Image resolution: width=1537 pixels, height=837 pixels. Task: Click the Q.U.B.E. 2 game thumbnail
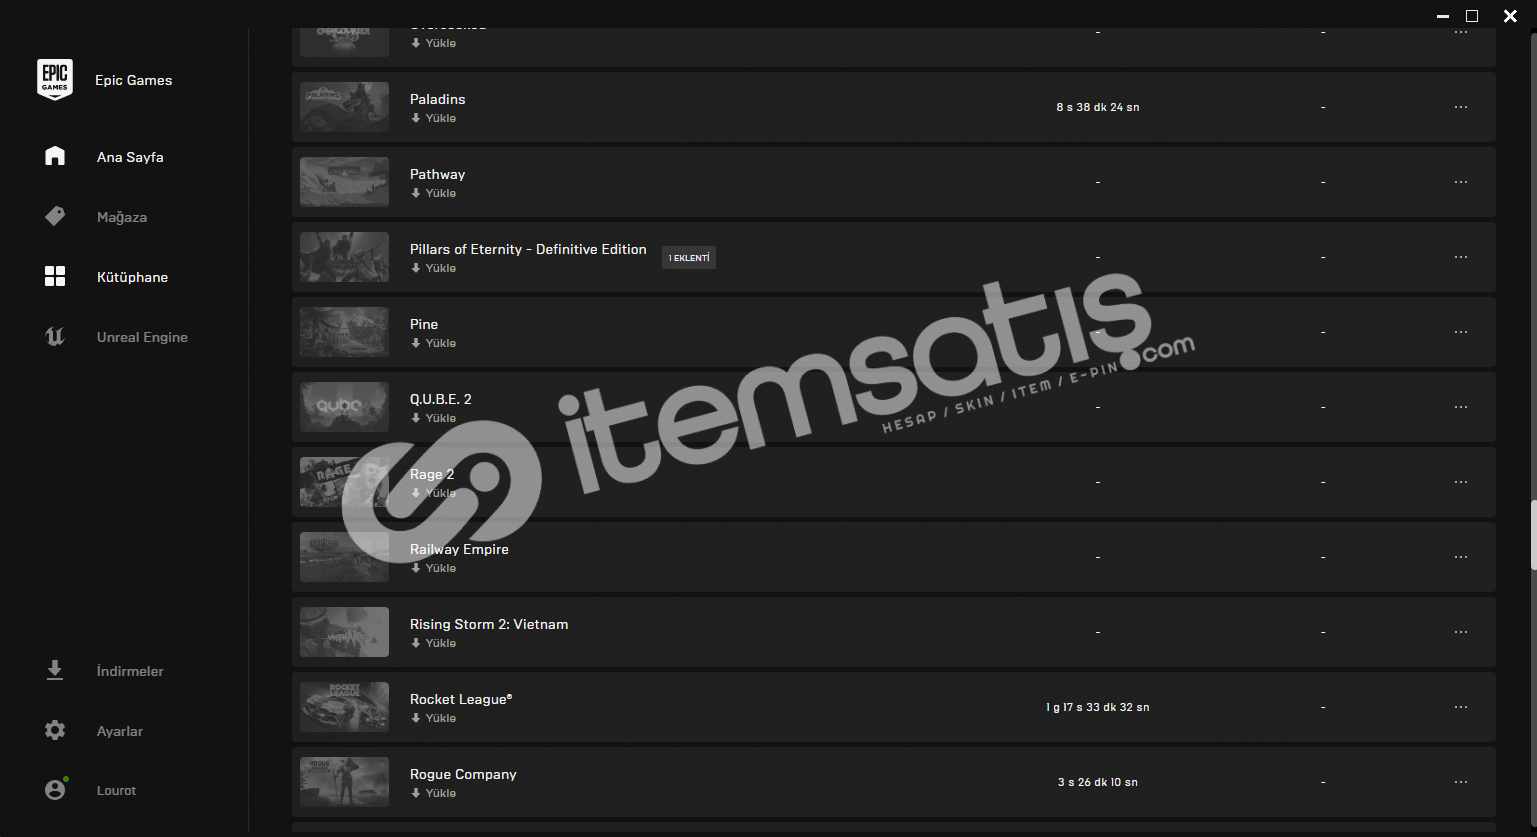point(344,407)
